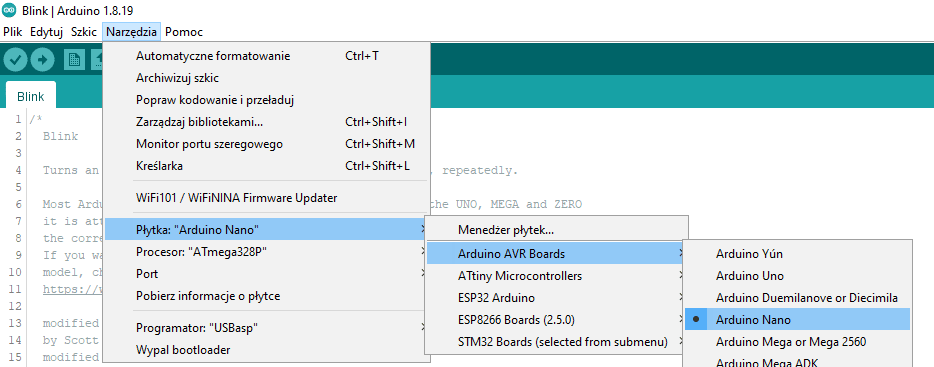Image resolution: width=934 pixels, height=367 pixels.
Task: Select the Arduino Nano radio option
Action: 798,319
